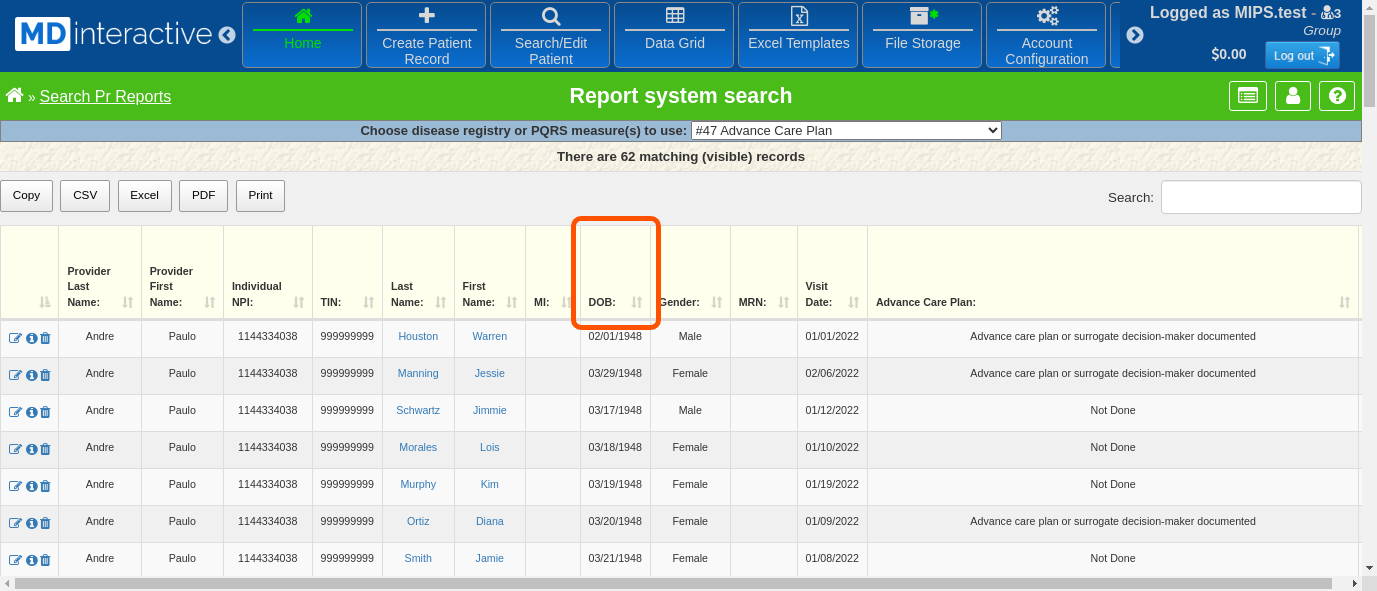Screen dimensions: 1377x591
Task: Export the table with CSV button
Action: (x=85, y=196)
